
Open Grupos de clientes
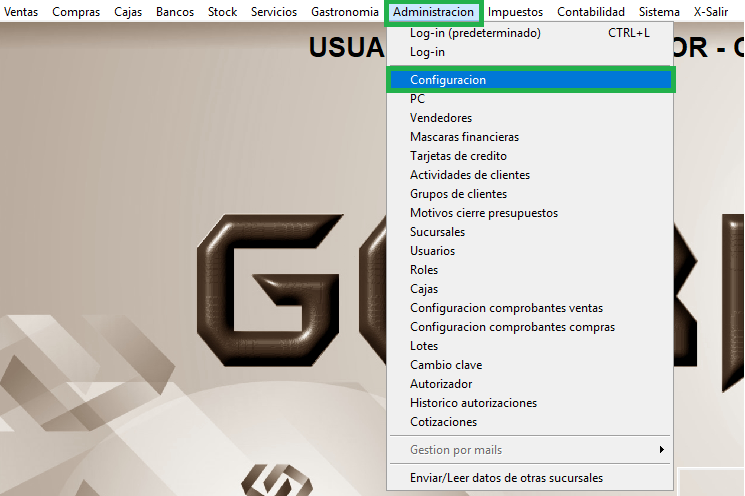[531, 194]
